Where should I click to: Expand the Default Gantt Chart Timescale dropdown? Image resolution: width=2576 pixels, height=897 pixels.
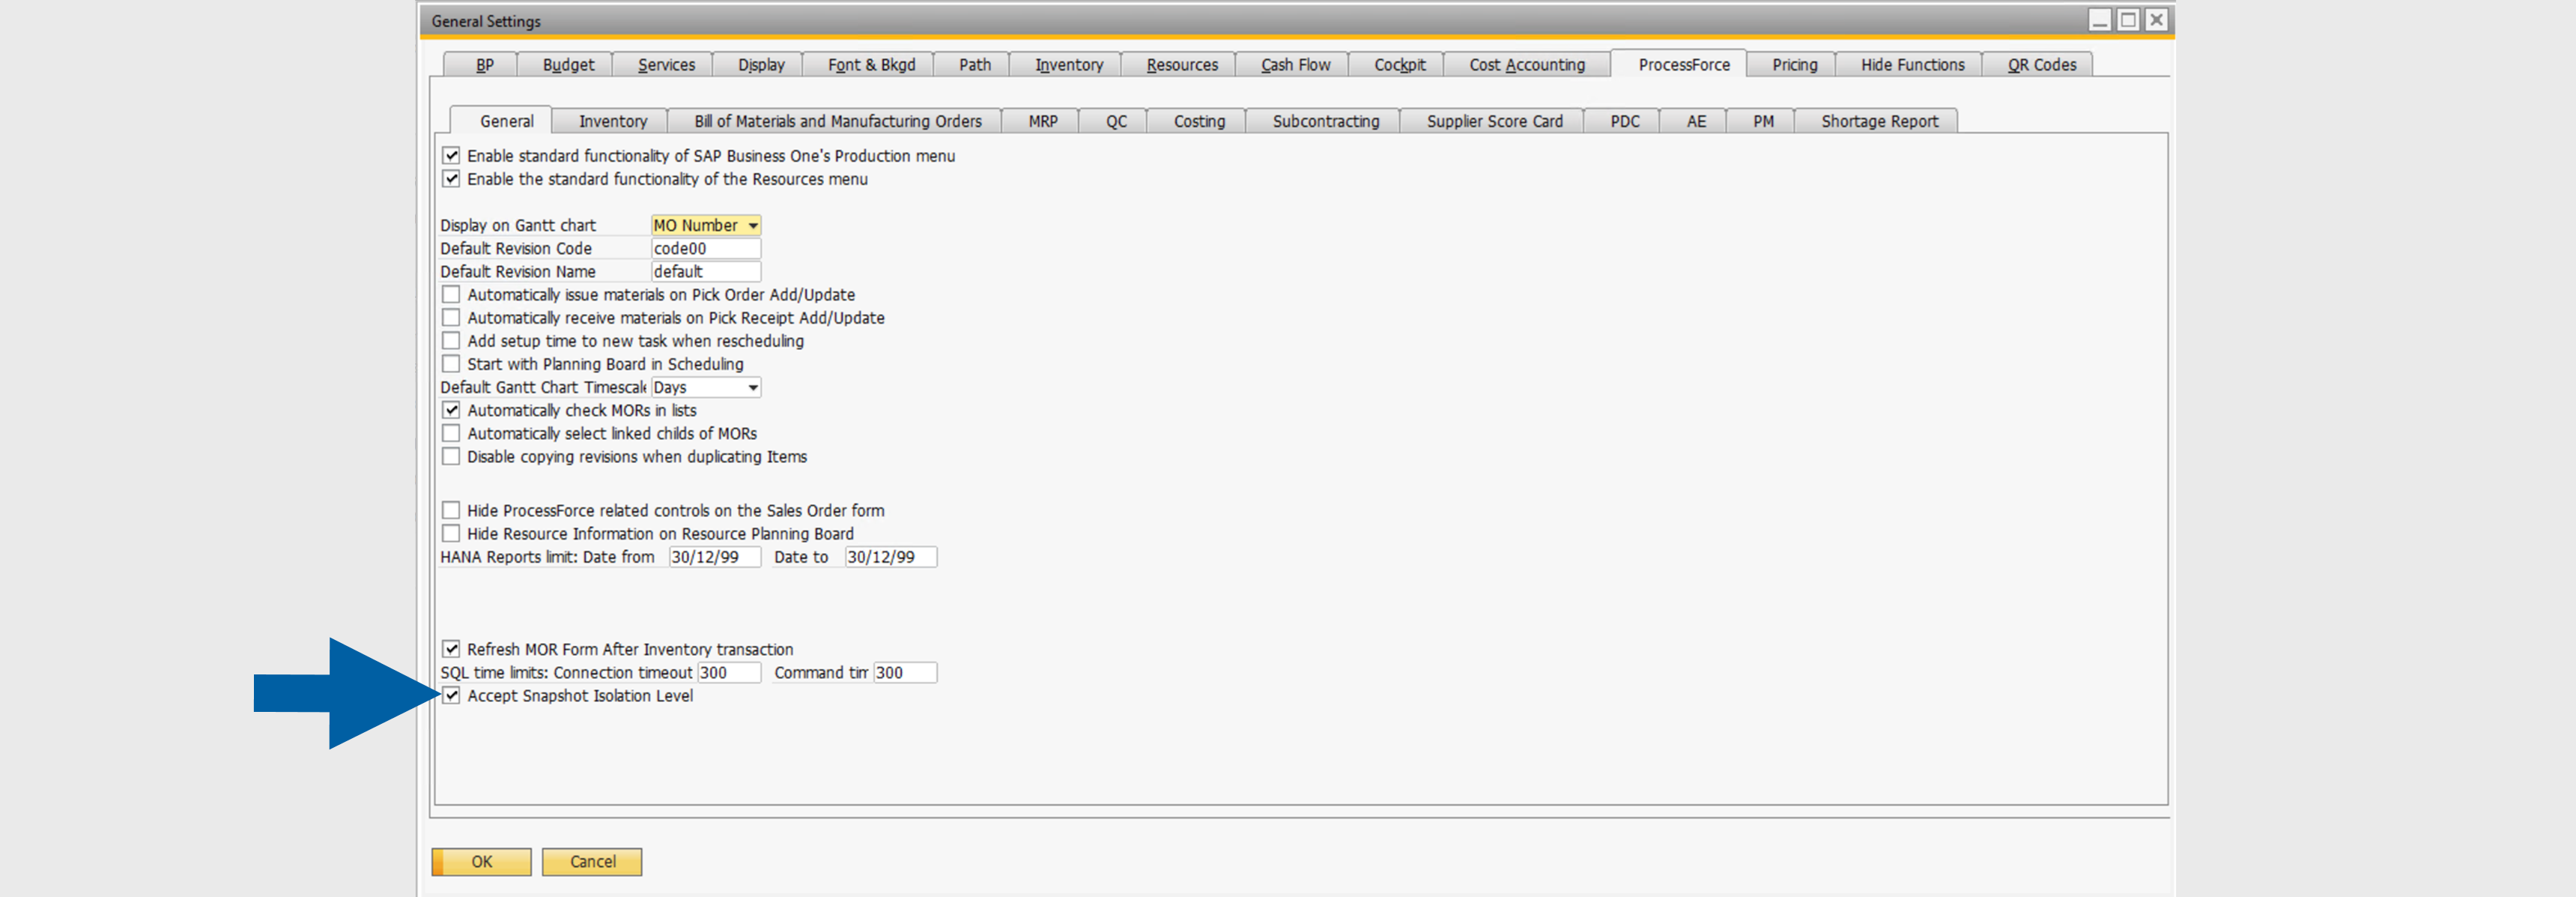(x=752, y=387)
